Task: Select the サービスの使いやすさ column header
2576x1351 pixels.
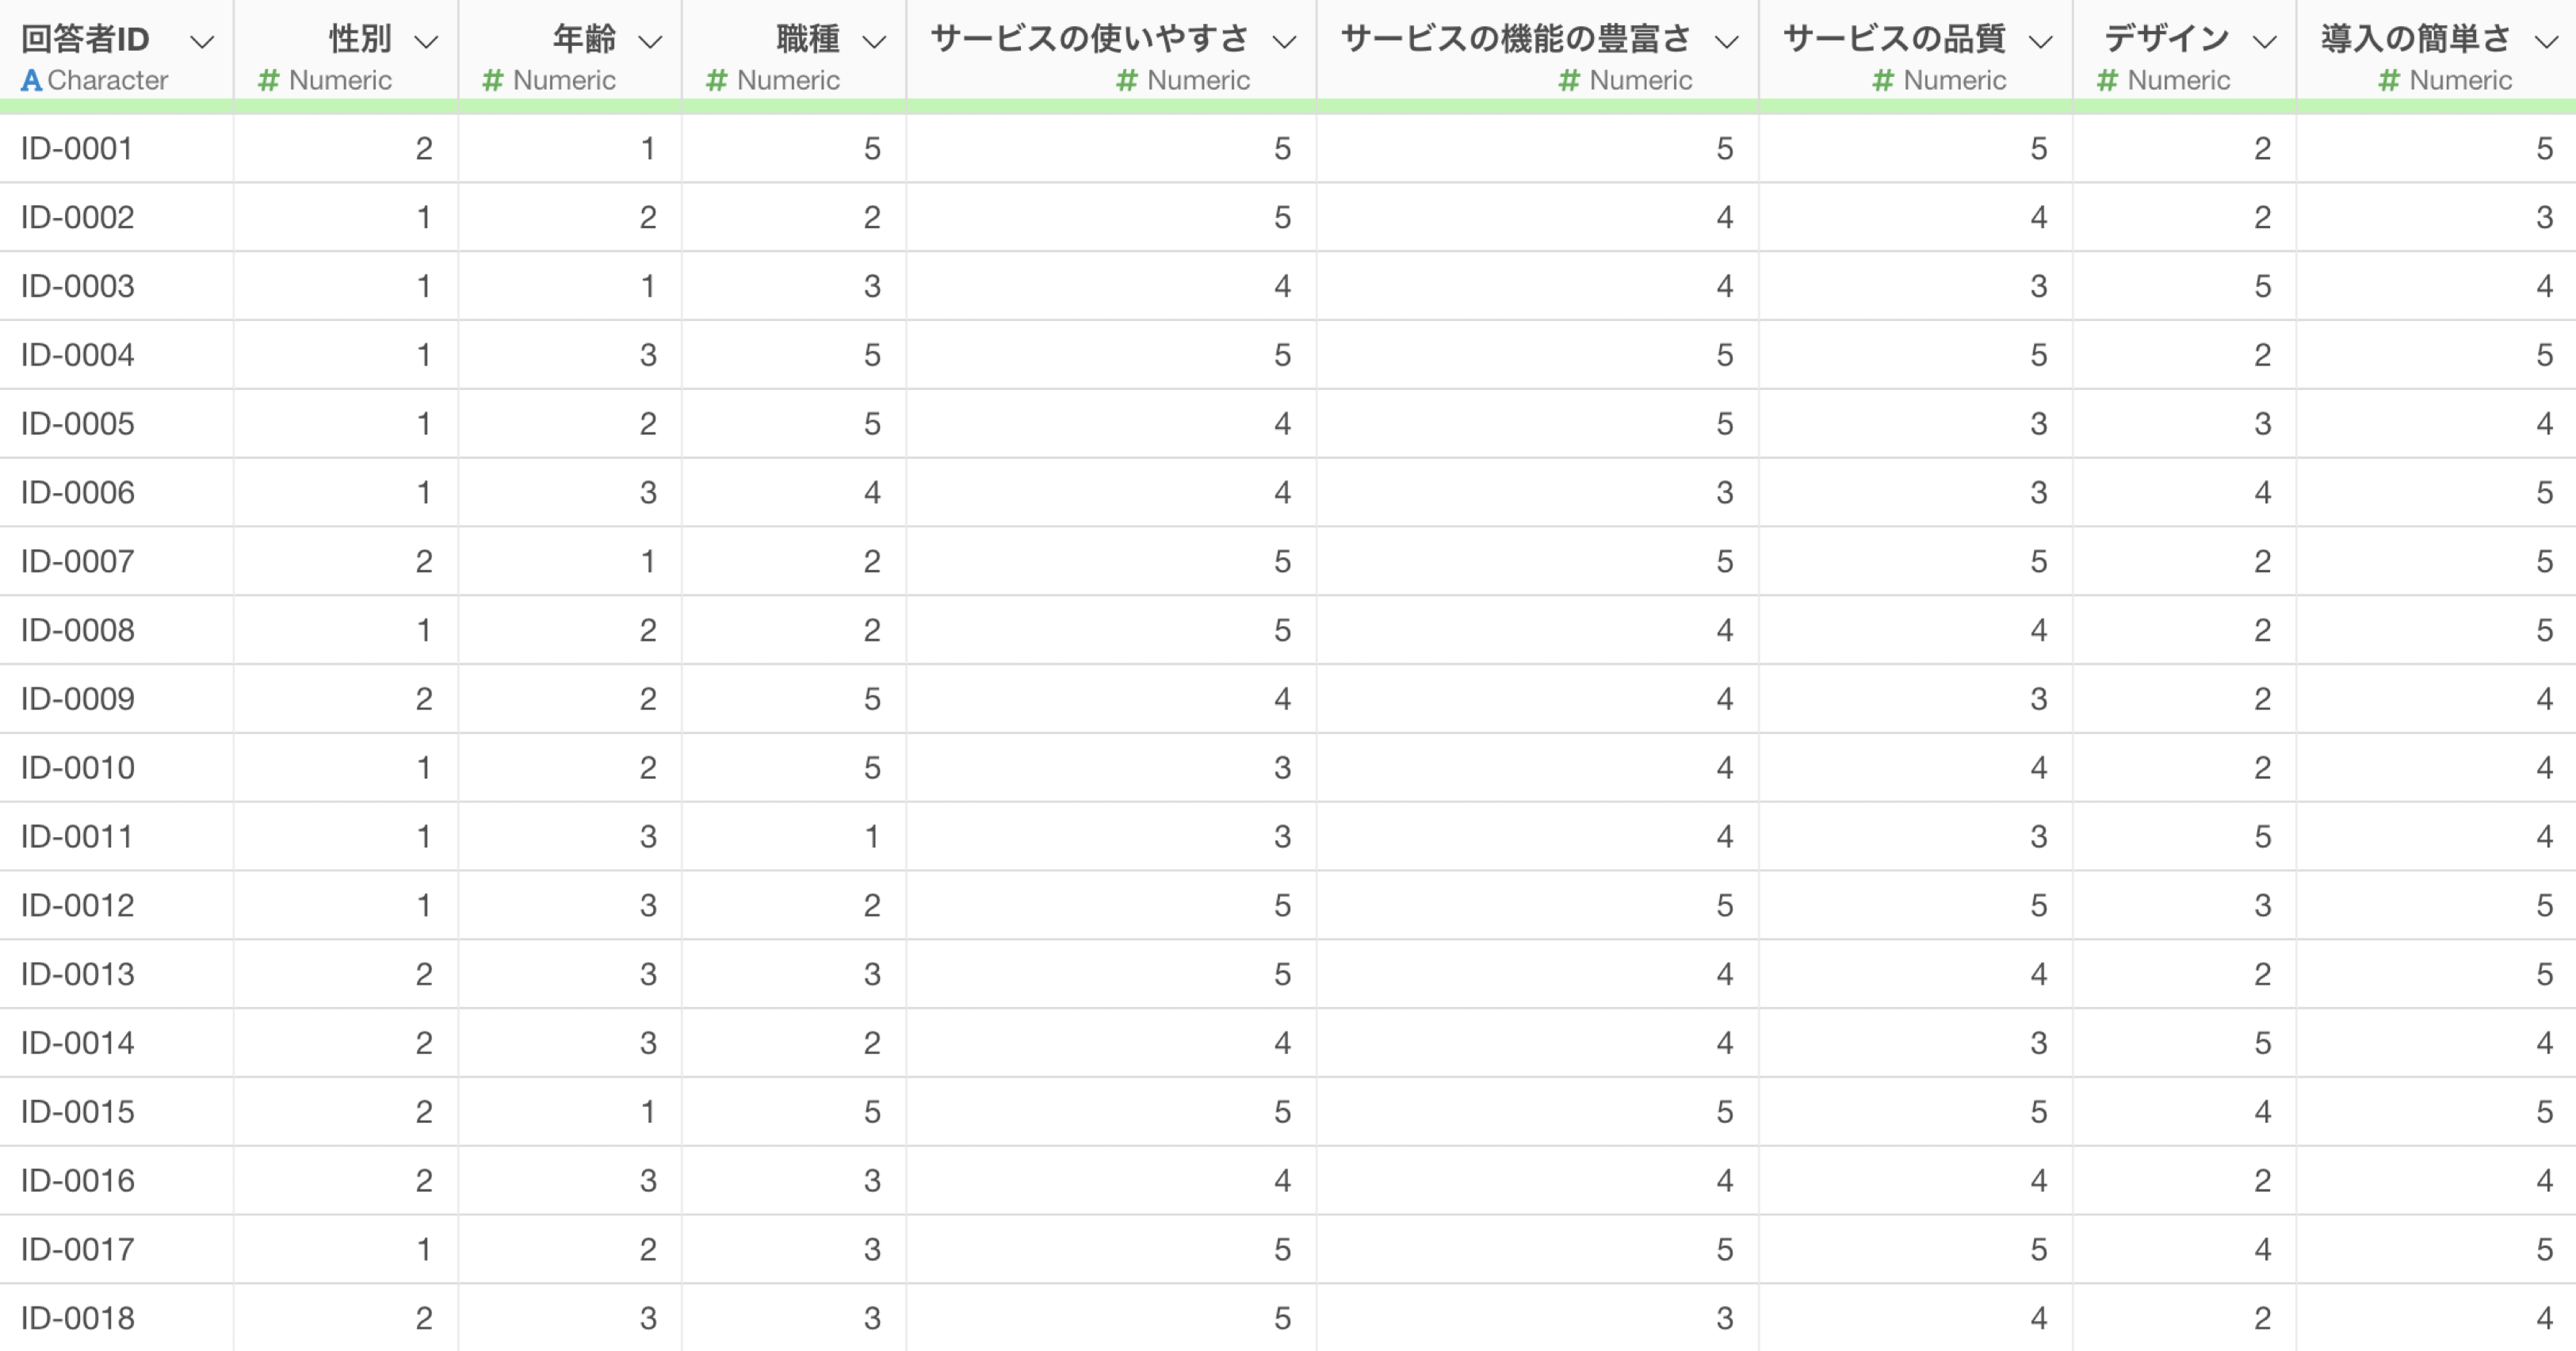Action: (1090, 39)
